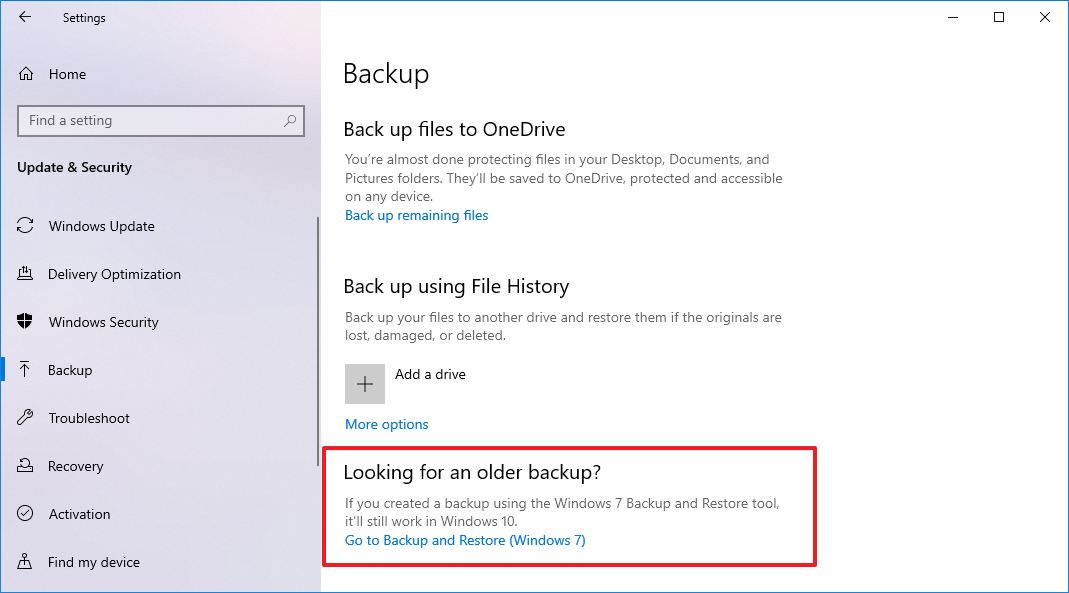
Task: Open the More options link
Action: coord(386,424)
